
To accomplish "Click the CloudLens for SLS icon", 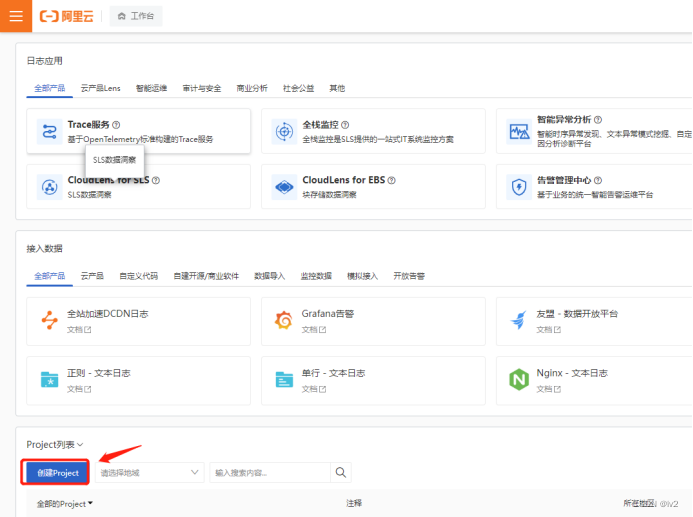I will [50, 187].
